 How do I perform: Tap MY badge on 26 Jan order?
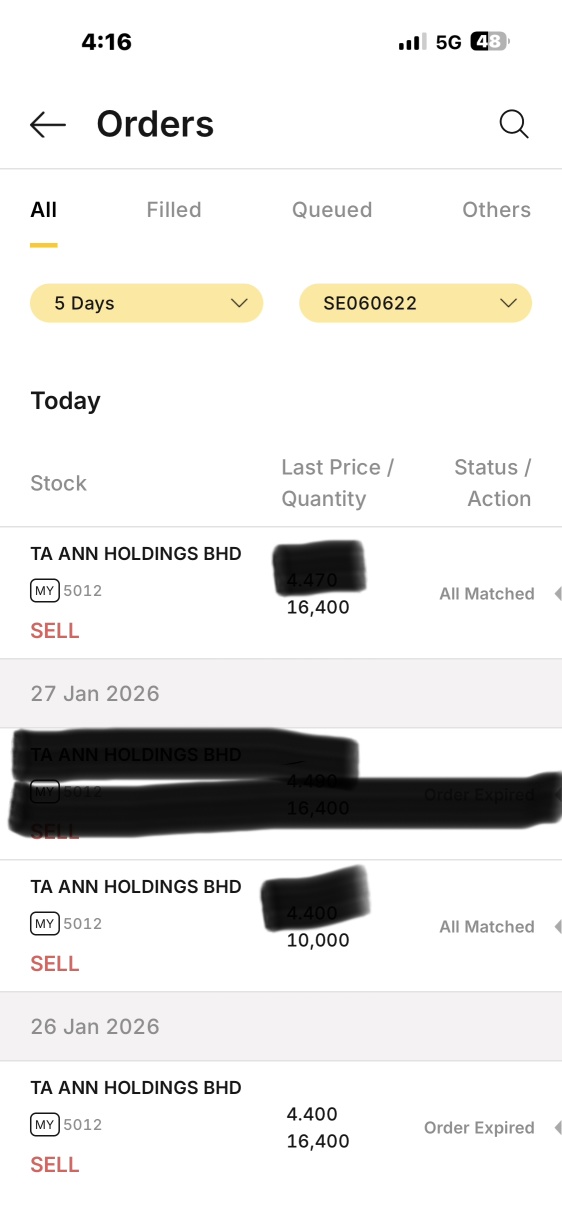coord(45,1125)
